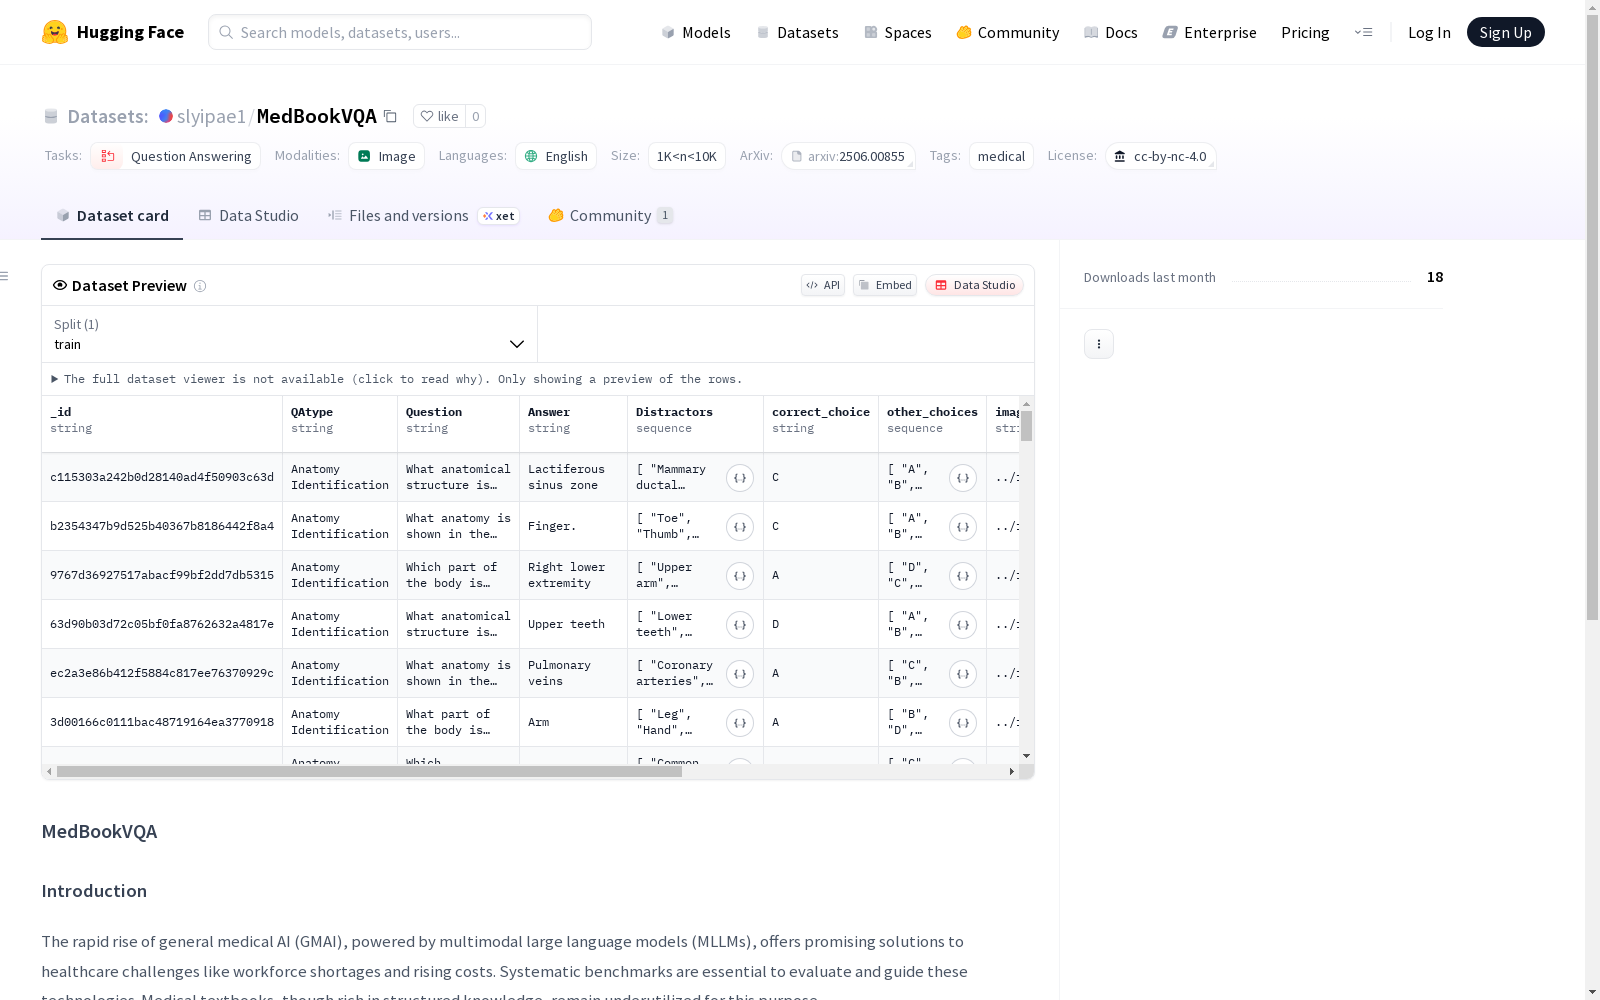
Task: Expand other_choices cell in Arm row
Action: click(963, 723)
